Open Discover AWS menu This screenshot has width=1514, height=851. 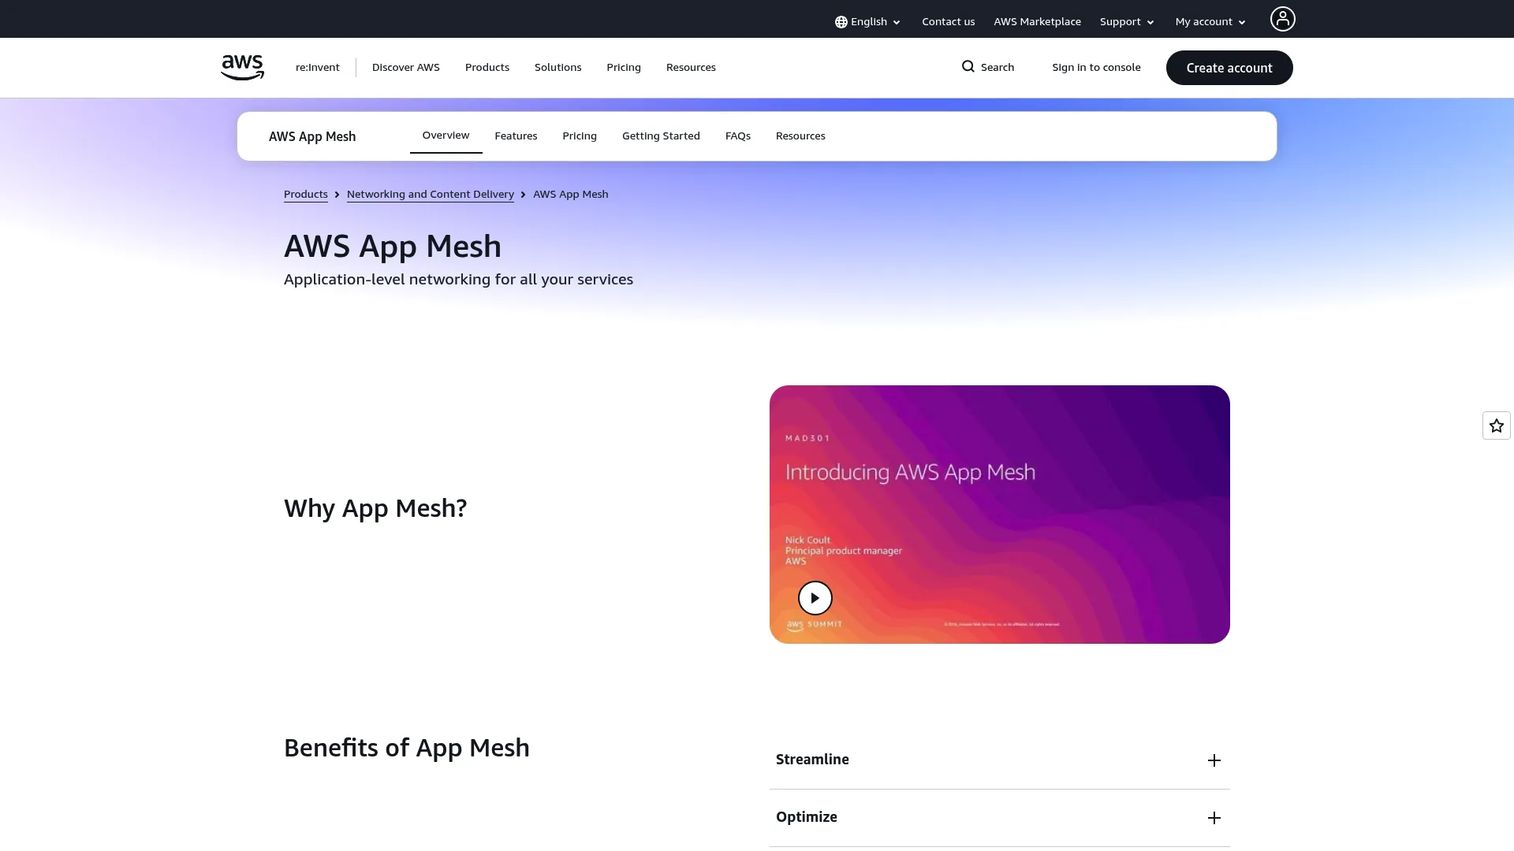click(406, 68)
